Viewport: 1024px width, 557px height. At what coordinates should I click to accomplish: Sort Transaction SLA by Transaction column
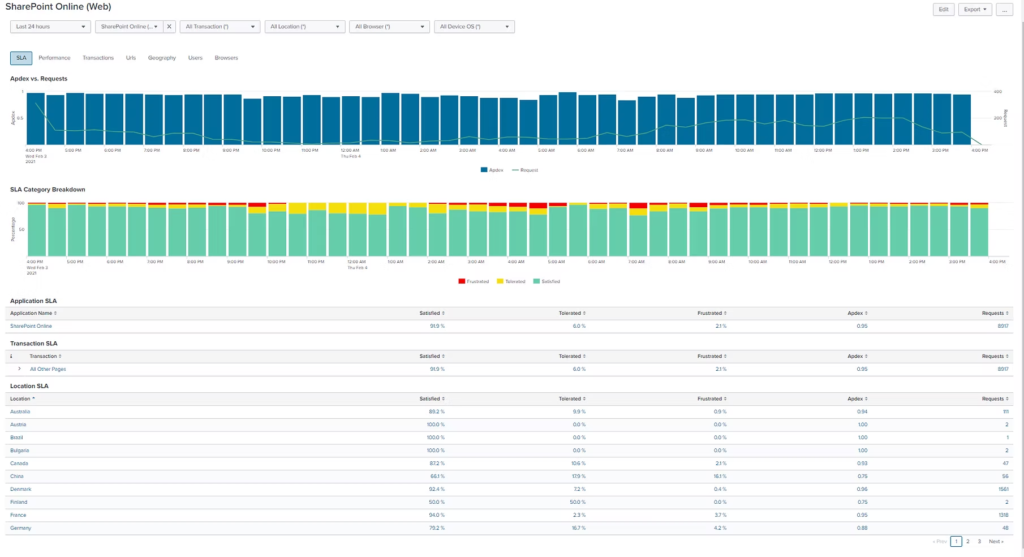click(46, 357)
